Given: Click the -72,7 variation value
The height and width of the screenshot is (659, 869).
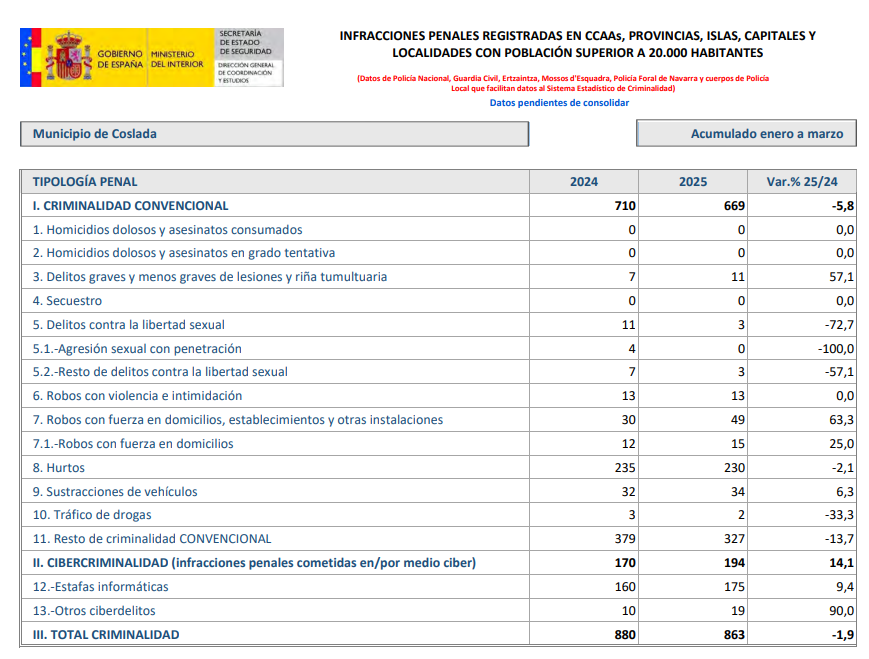Looking at the screenshot, I should click(x=840, y=325).
